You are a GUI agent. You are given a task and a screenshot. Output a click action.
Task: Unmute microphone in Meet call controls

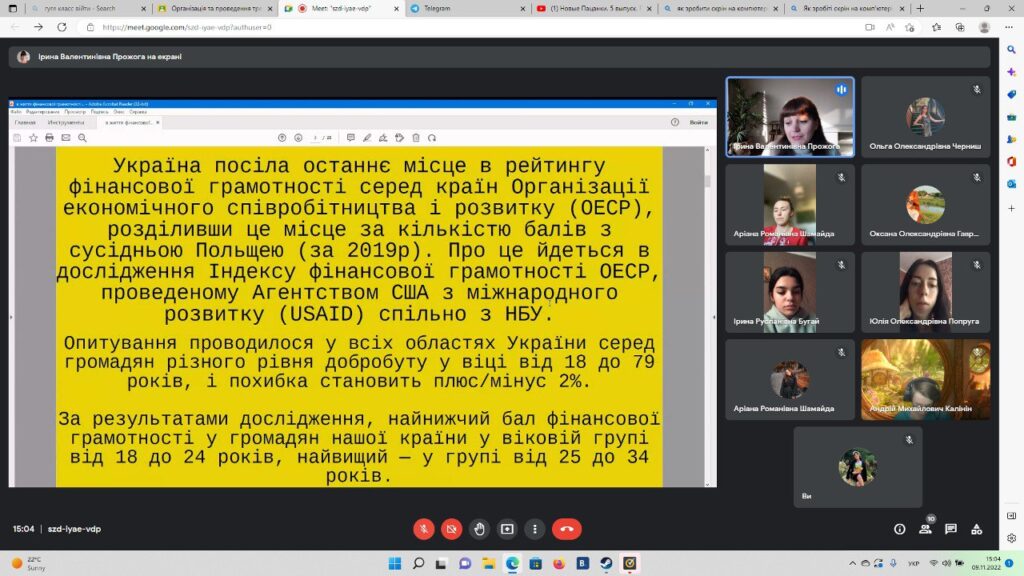click(424, 529)
